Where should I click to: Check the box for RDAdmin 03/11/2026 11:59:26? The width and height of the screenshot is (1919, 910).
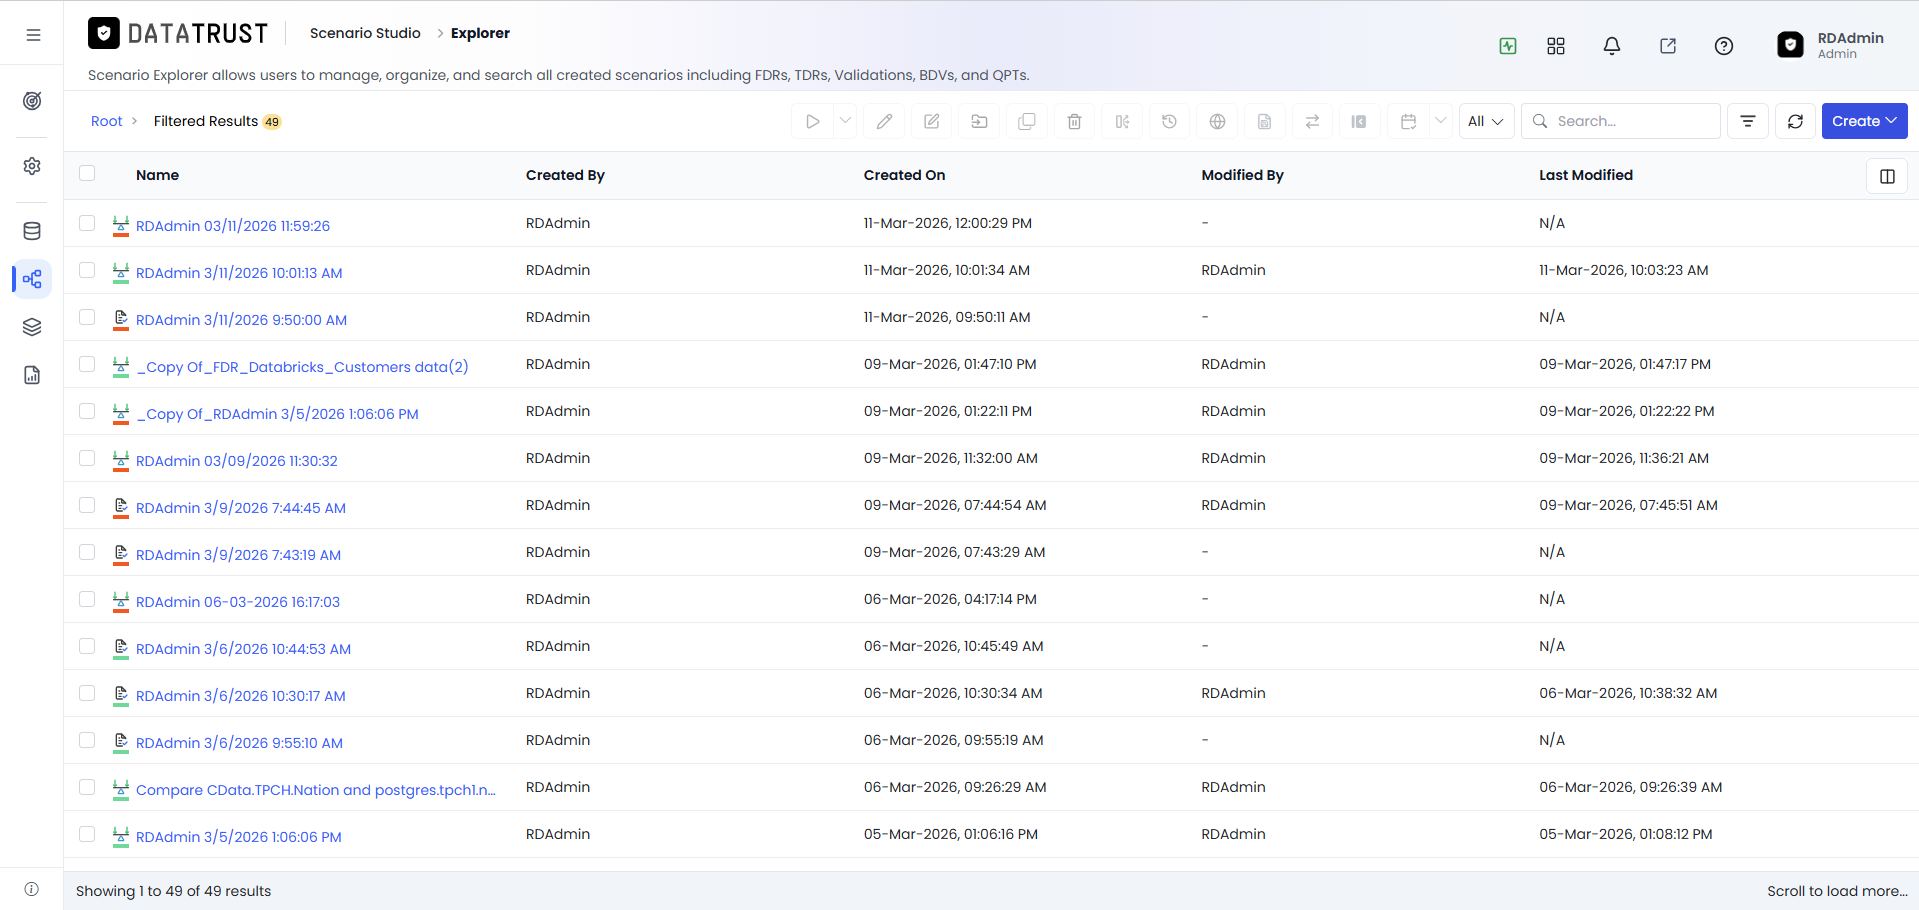coord(87,223)
